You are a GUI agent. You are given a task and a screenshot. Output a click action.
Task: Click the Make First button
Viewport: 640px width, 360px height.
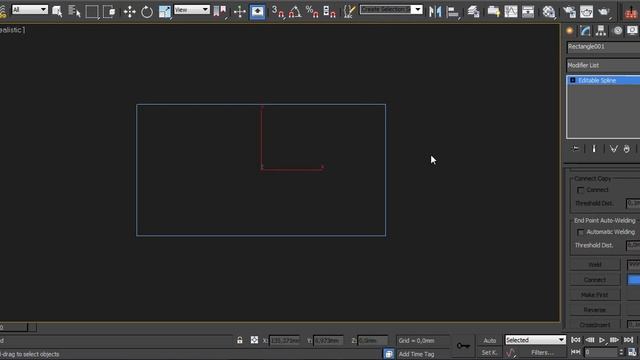tap(595, 295)
